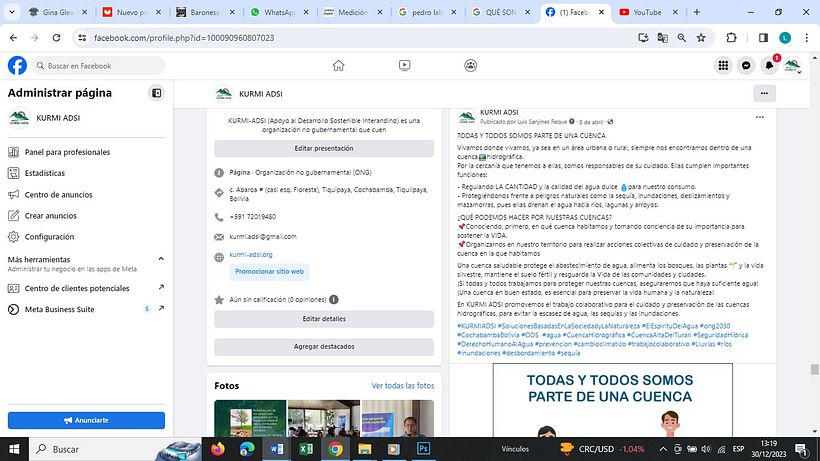The height and width of the screenshot is (461, 820).
Task: Show hidden system tray icons
Action: click(663, 449)
